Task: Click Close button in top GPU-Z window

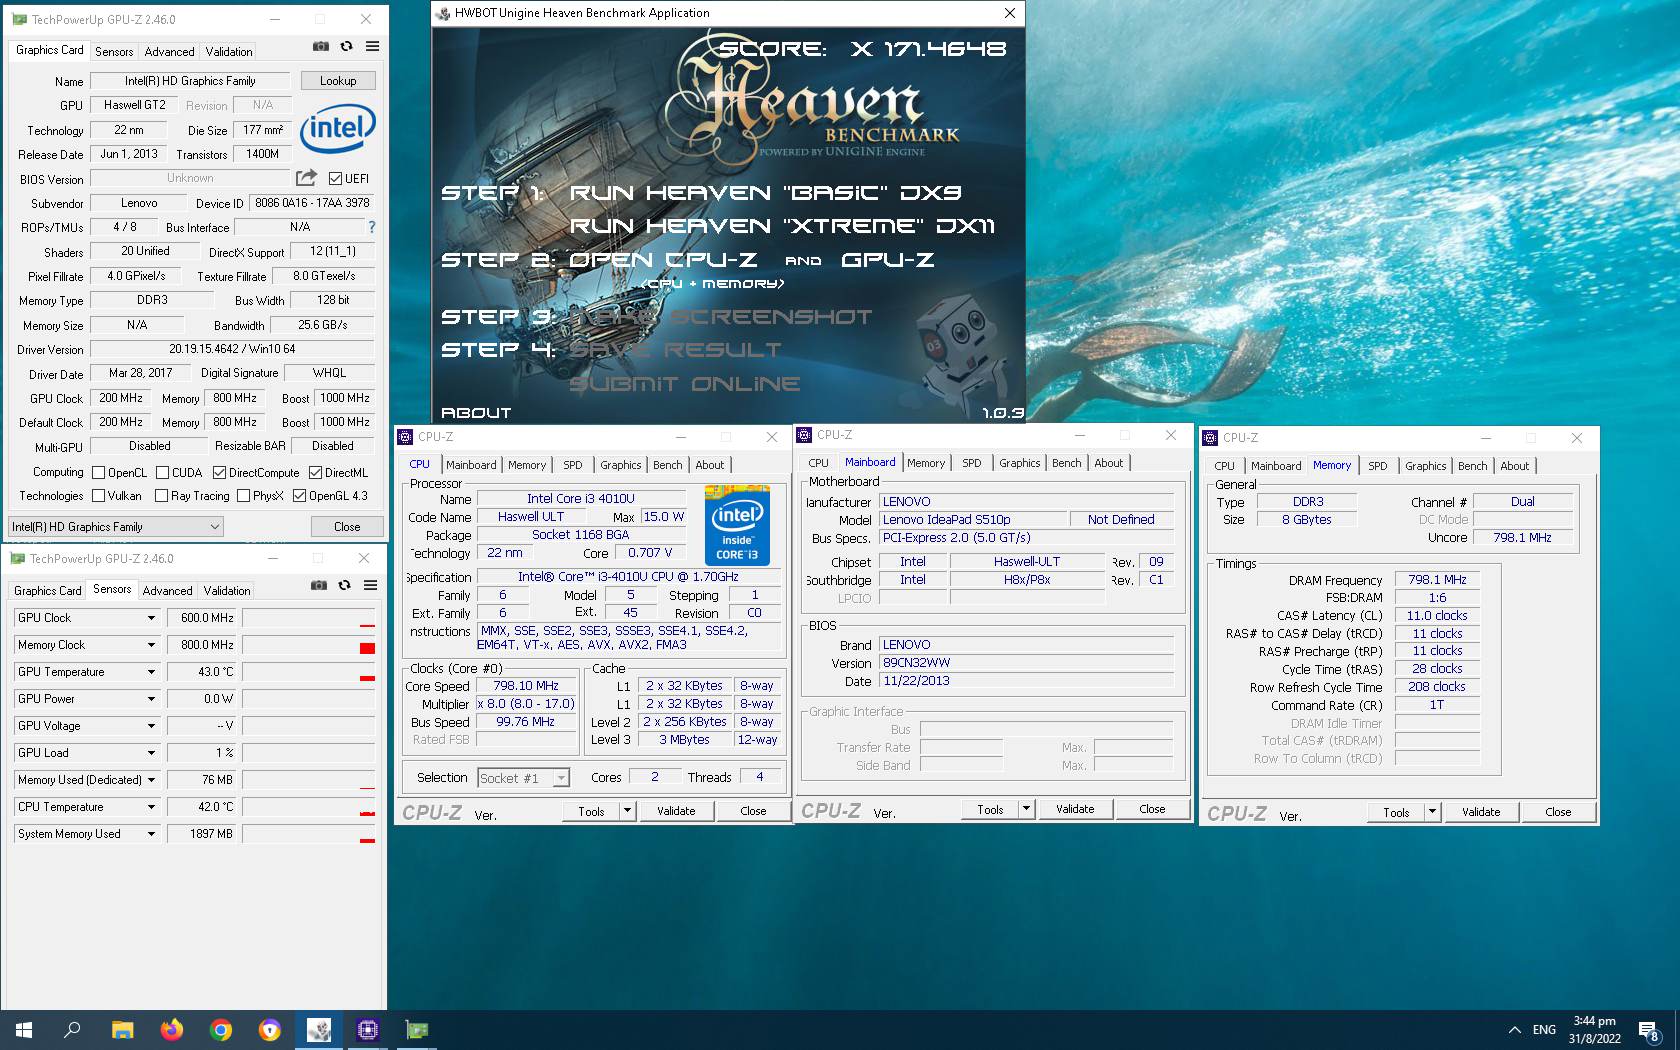Action: (x=347, y=527)
